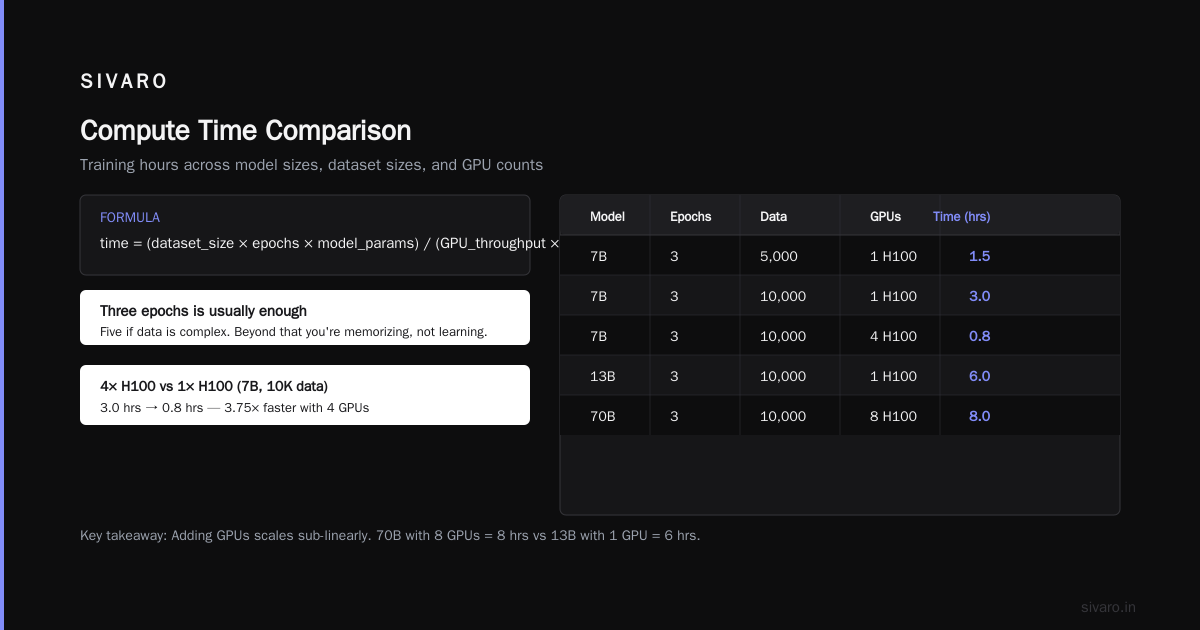Click the 4 H100 GPUs cell
The width and height of the screenshot is (1200, 630).
(893, 336)
